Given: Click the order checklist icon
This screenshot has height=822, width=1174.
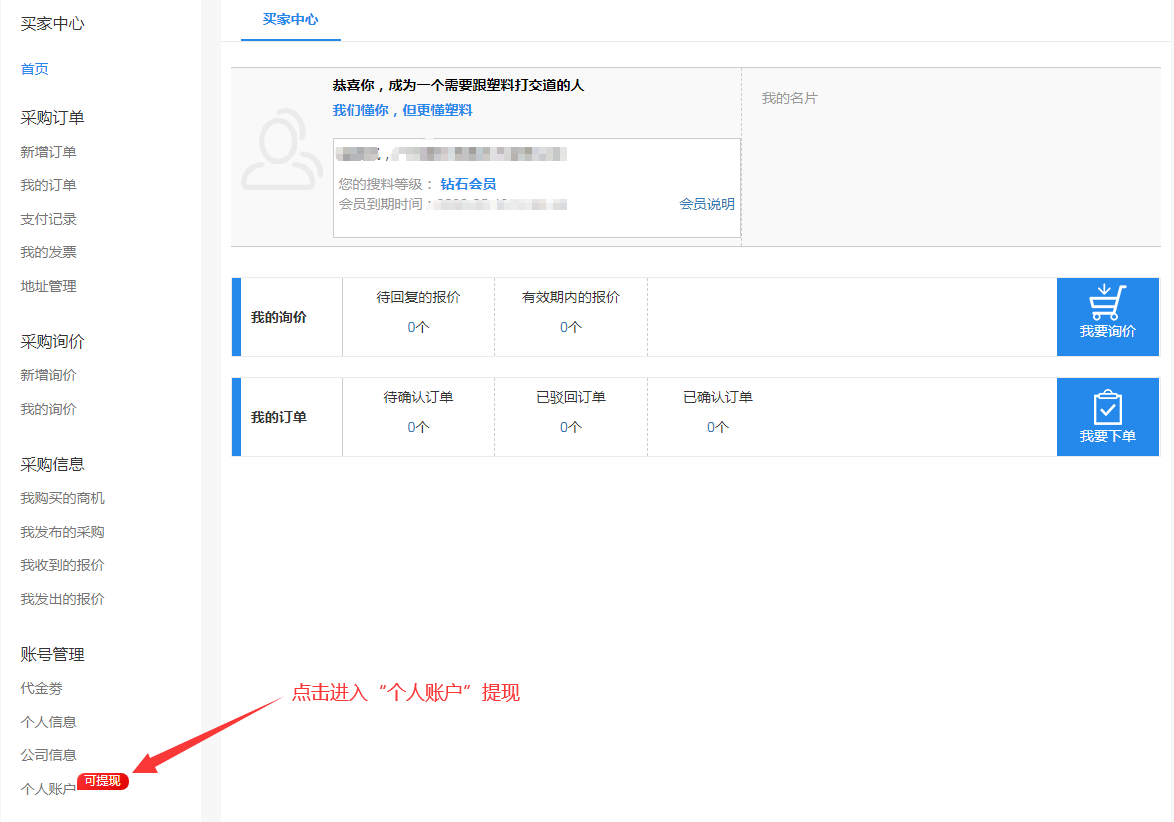Looking at the screenshot, I should (x=1106, y=405).
